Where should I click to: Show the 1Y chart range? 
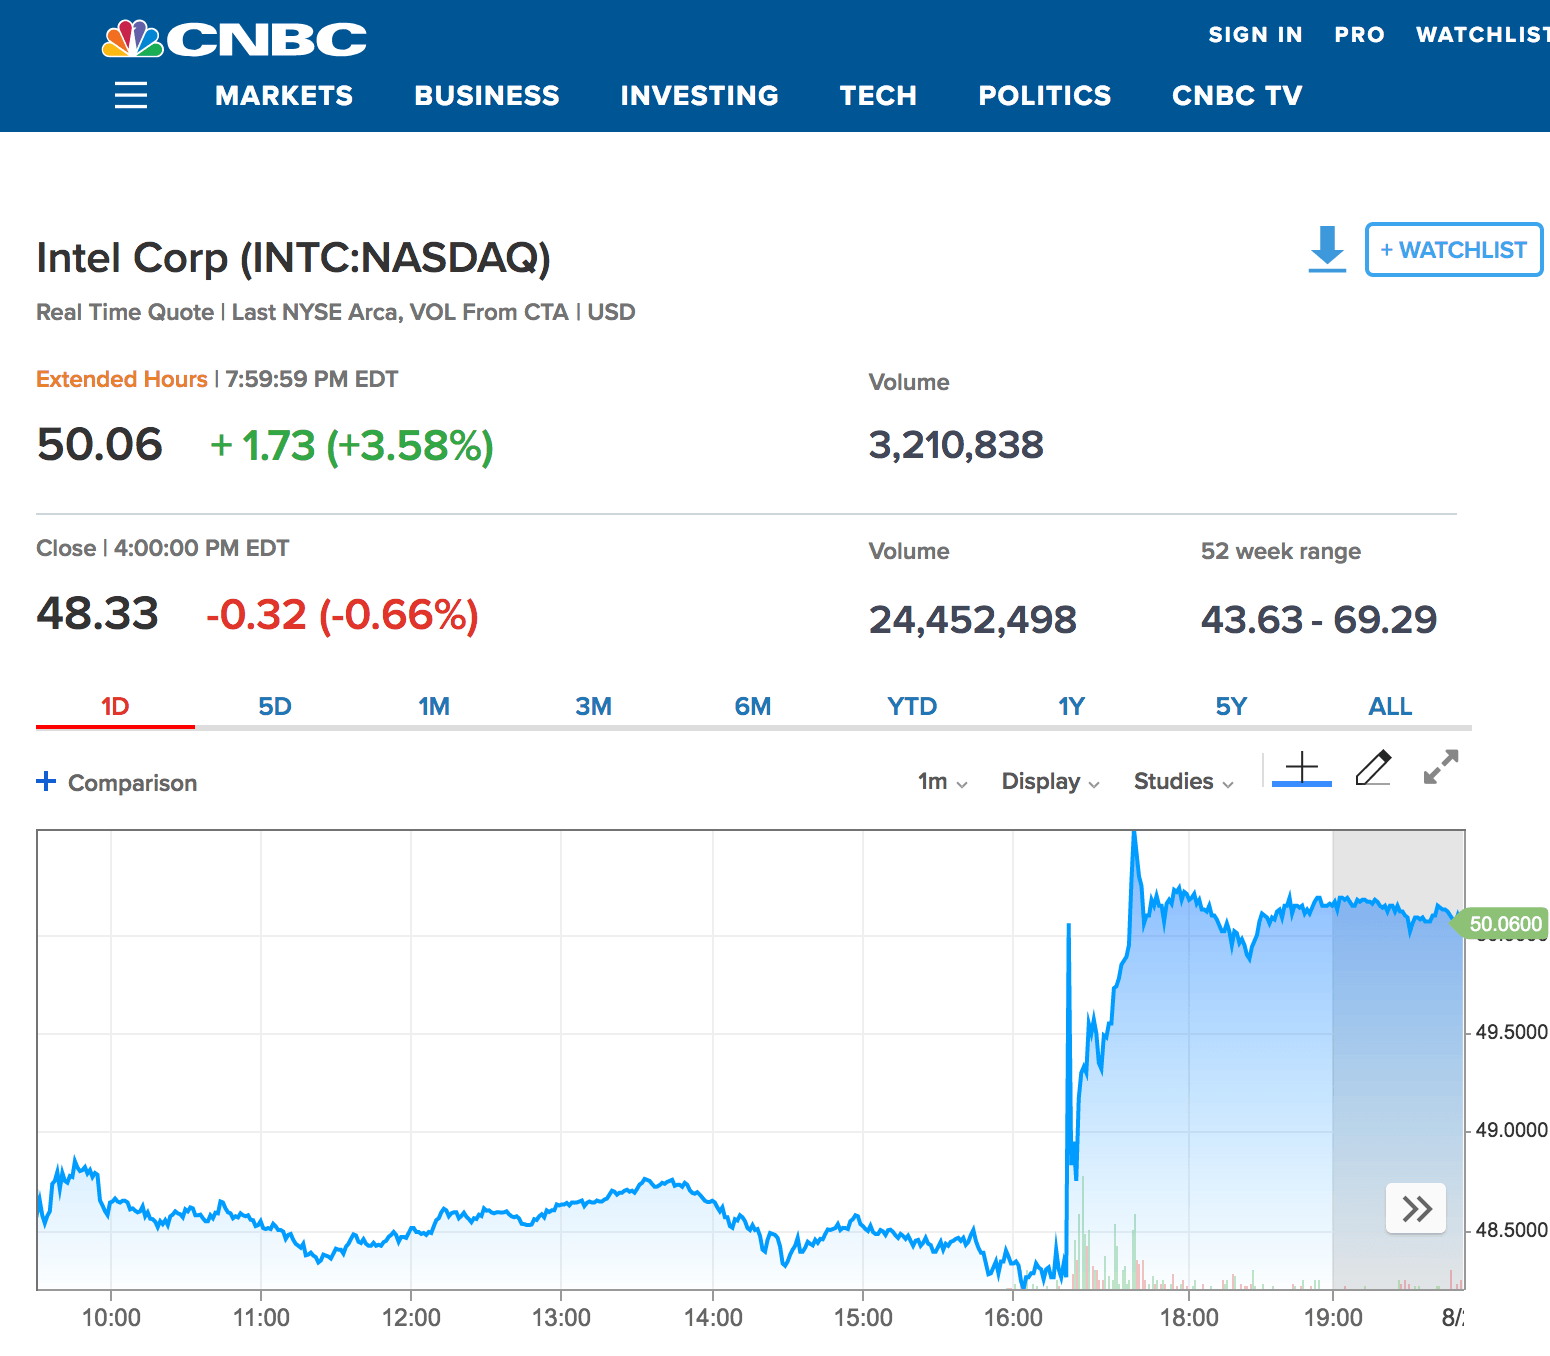[1071, 707]
